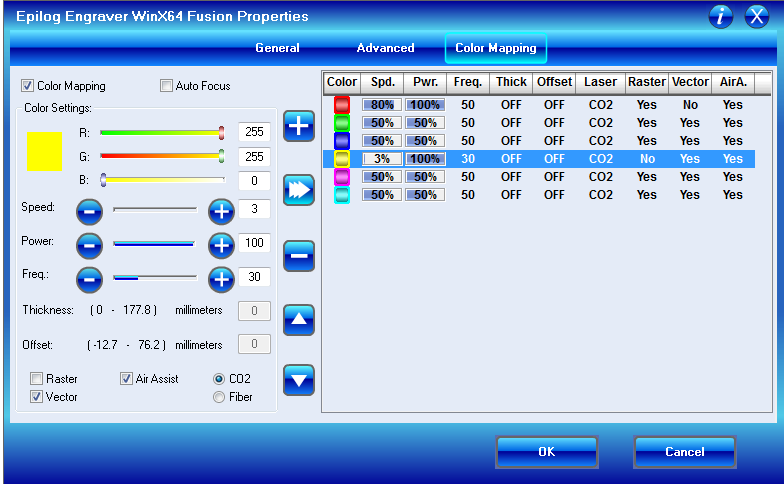Increase Freq. with the plus button

[x=222, y=279]
